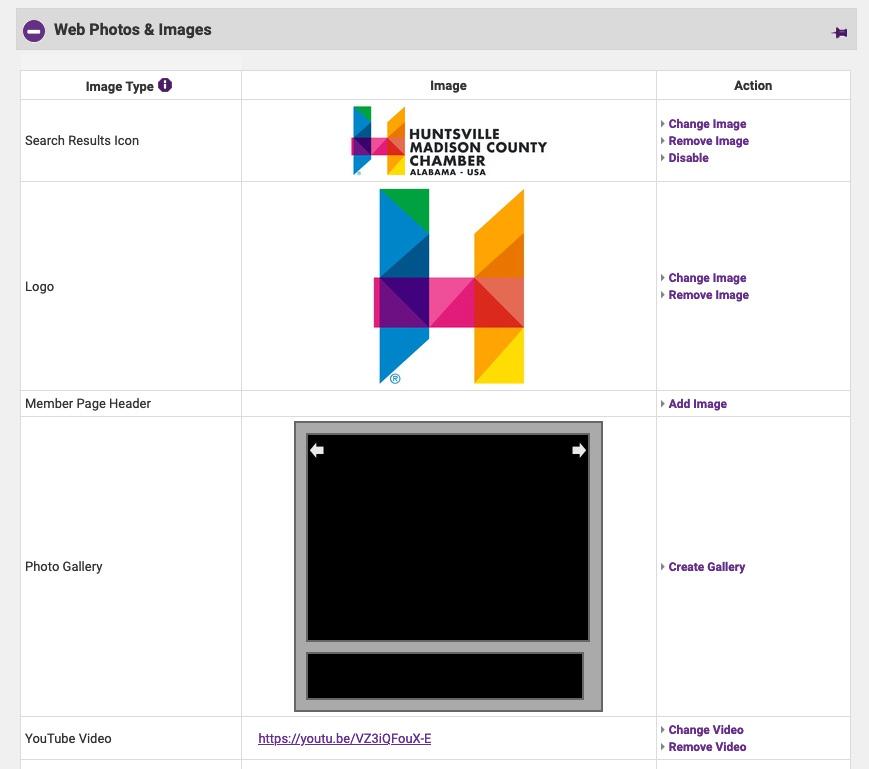
Task: Change the Logo image
Action: coord(707,278)
